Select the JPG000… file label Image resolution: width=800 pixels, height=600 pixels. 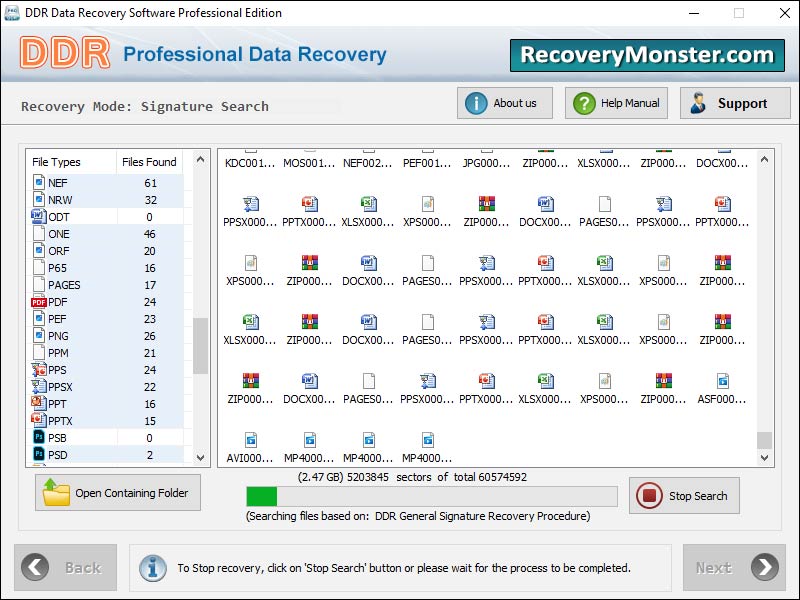(x=486, y=163)
